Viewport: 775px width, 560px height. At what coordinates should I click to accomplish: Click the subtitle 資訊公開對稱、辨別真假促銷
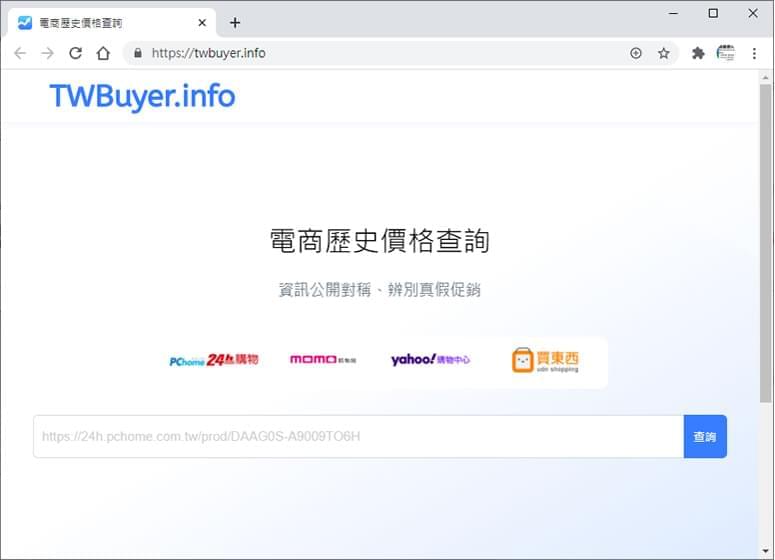point(380,290)
